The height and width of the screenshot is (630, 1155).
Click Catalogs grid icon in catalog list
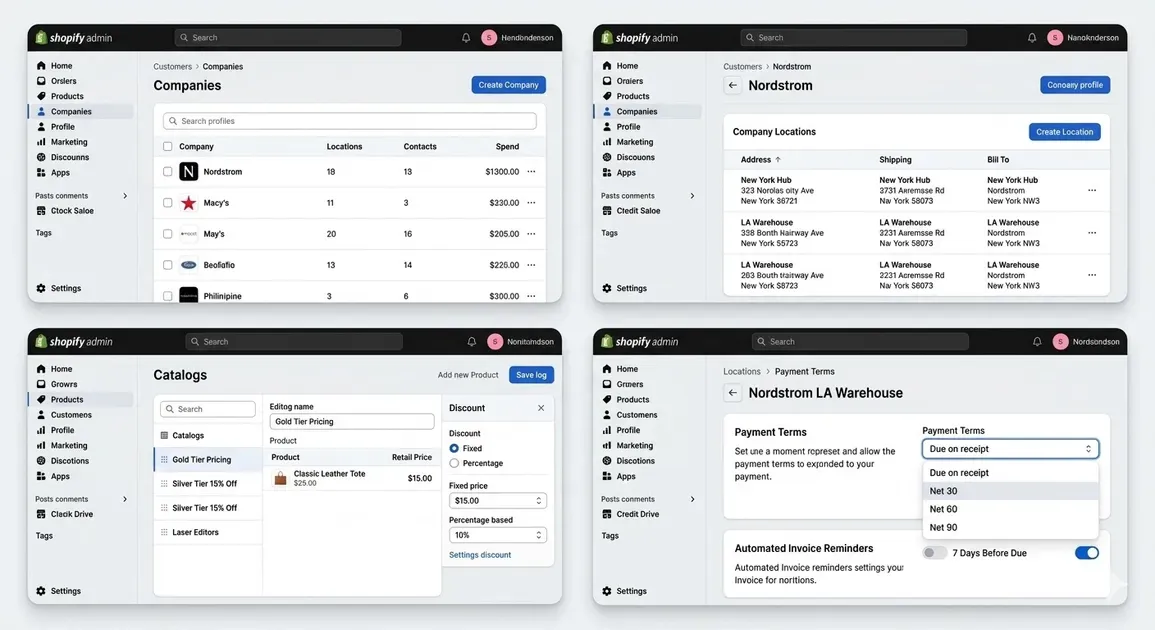tap(164, 435)
